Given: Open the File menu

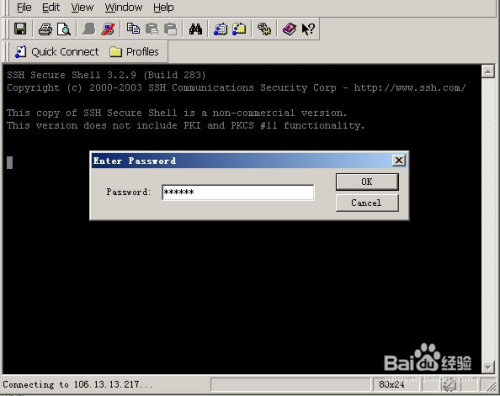Looking at the screenshot, I should point(24,7).
